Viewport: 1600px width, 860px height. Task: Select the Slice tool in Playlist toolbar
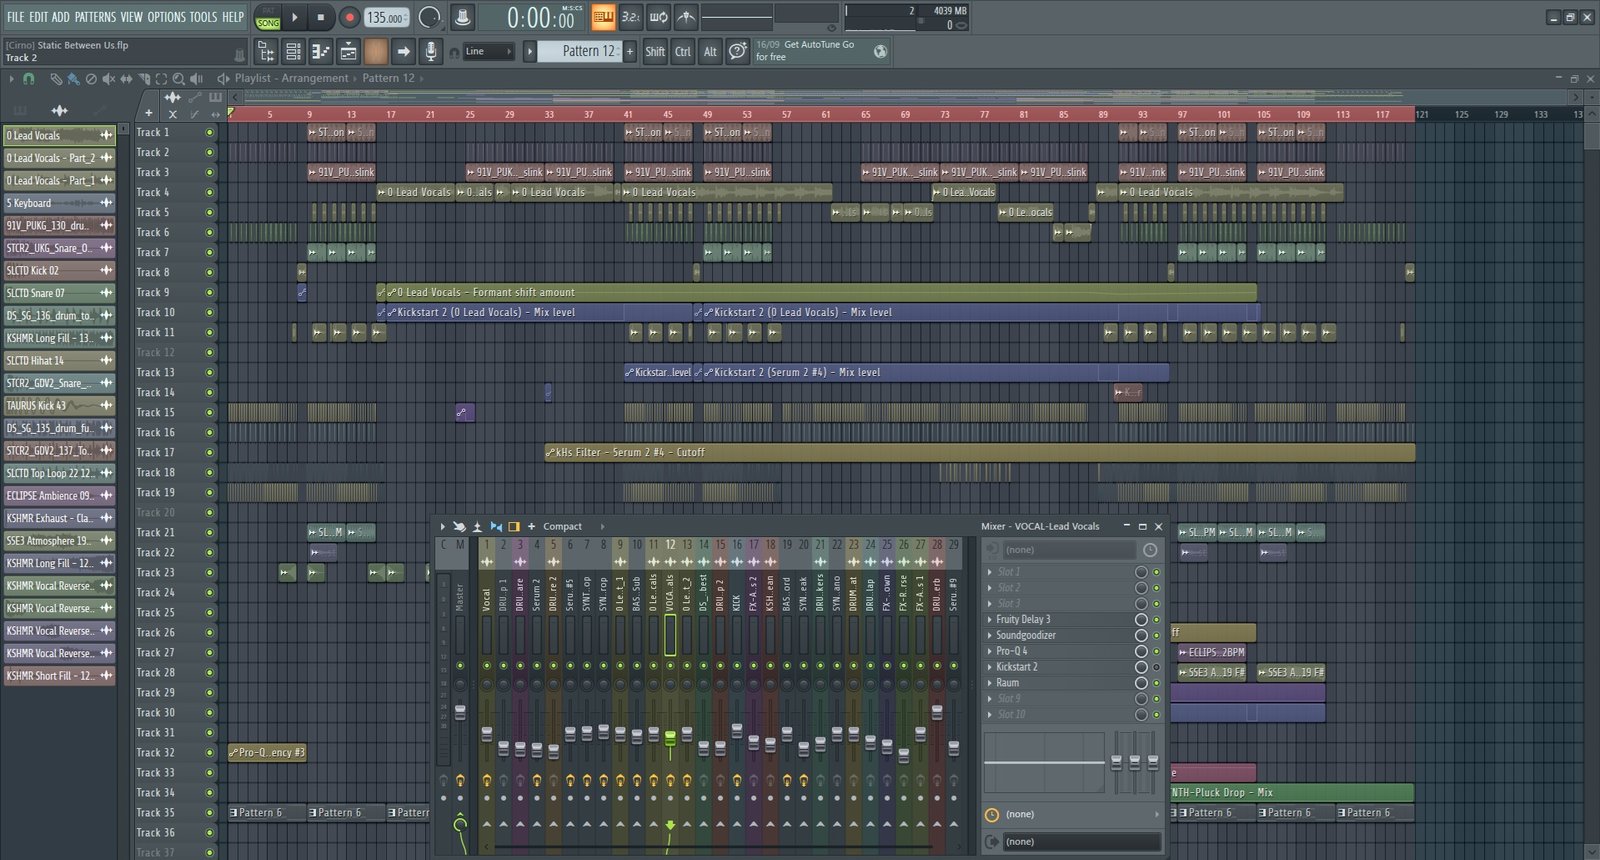click(x=143, y=78)
